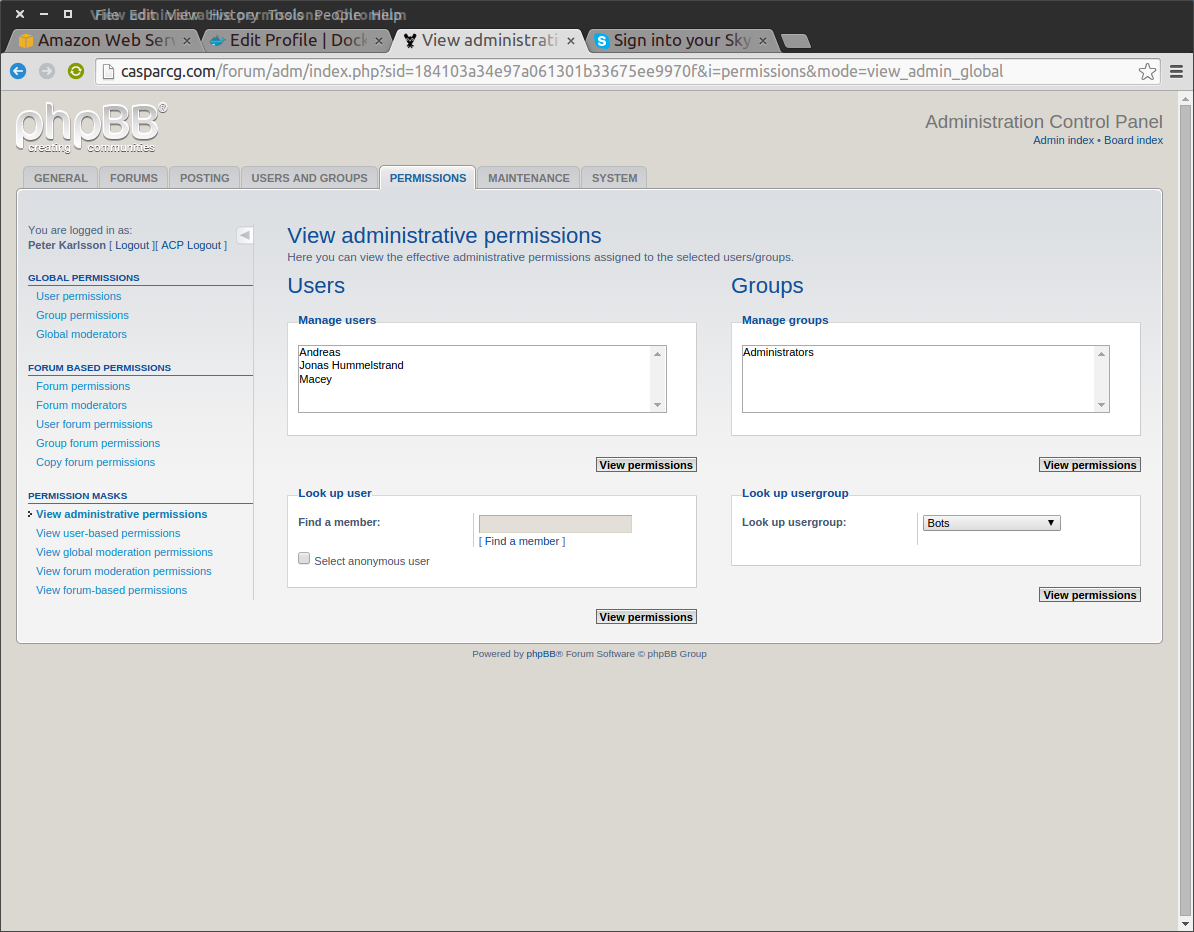
Task: Select the PERMISSIONS tab
Action: [428, 178]
